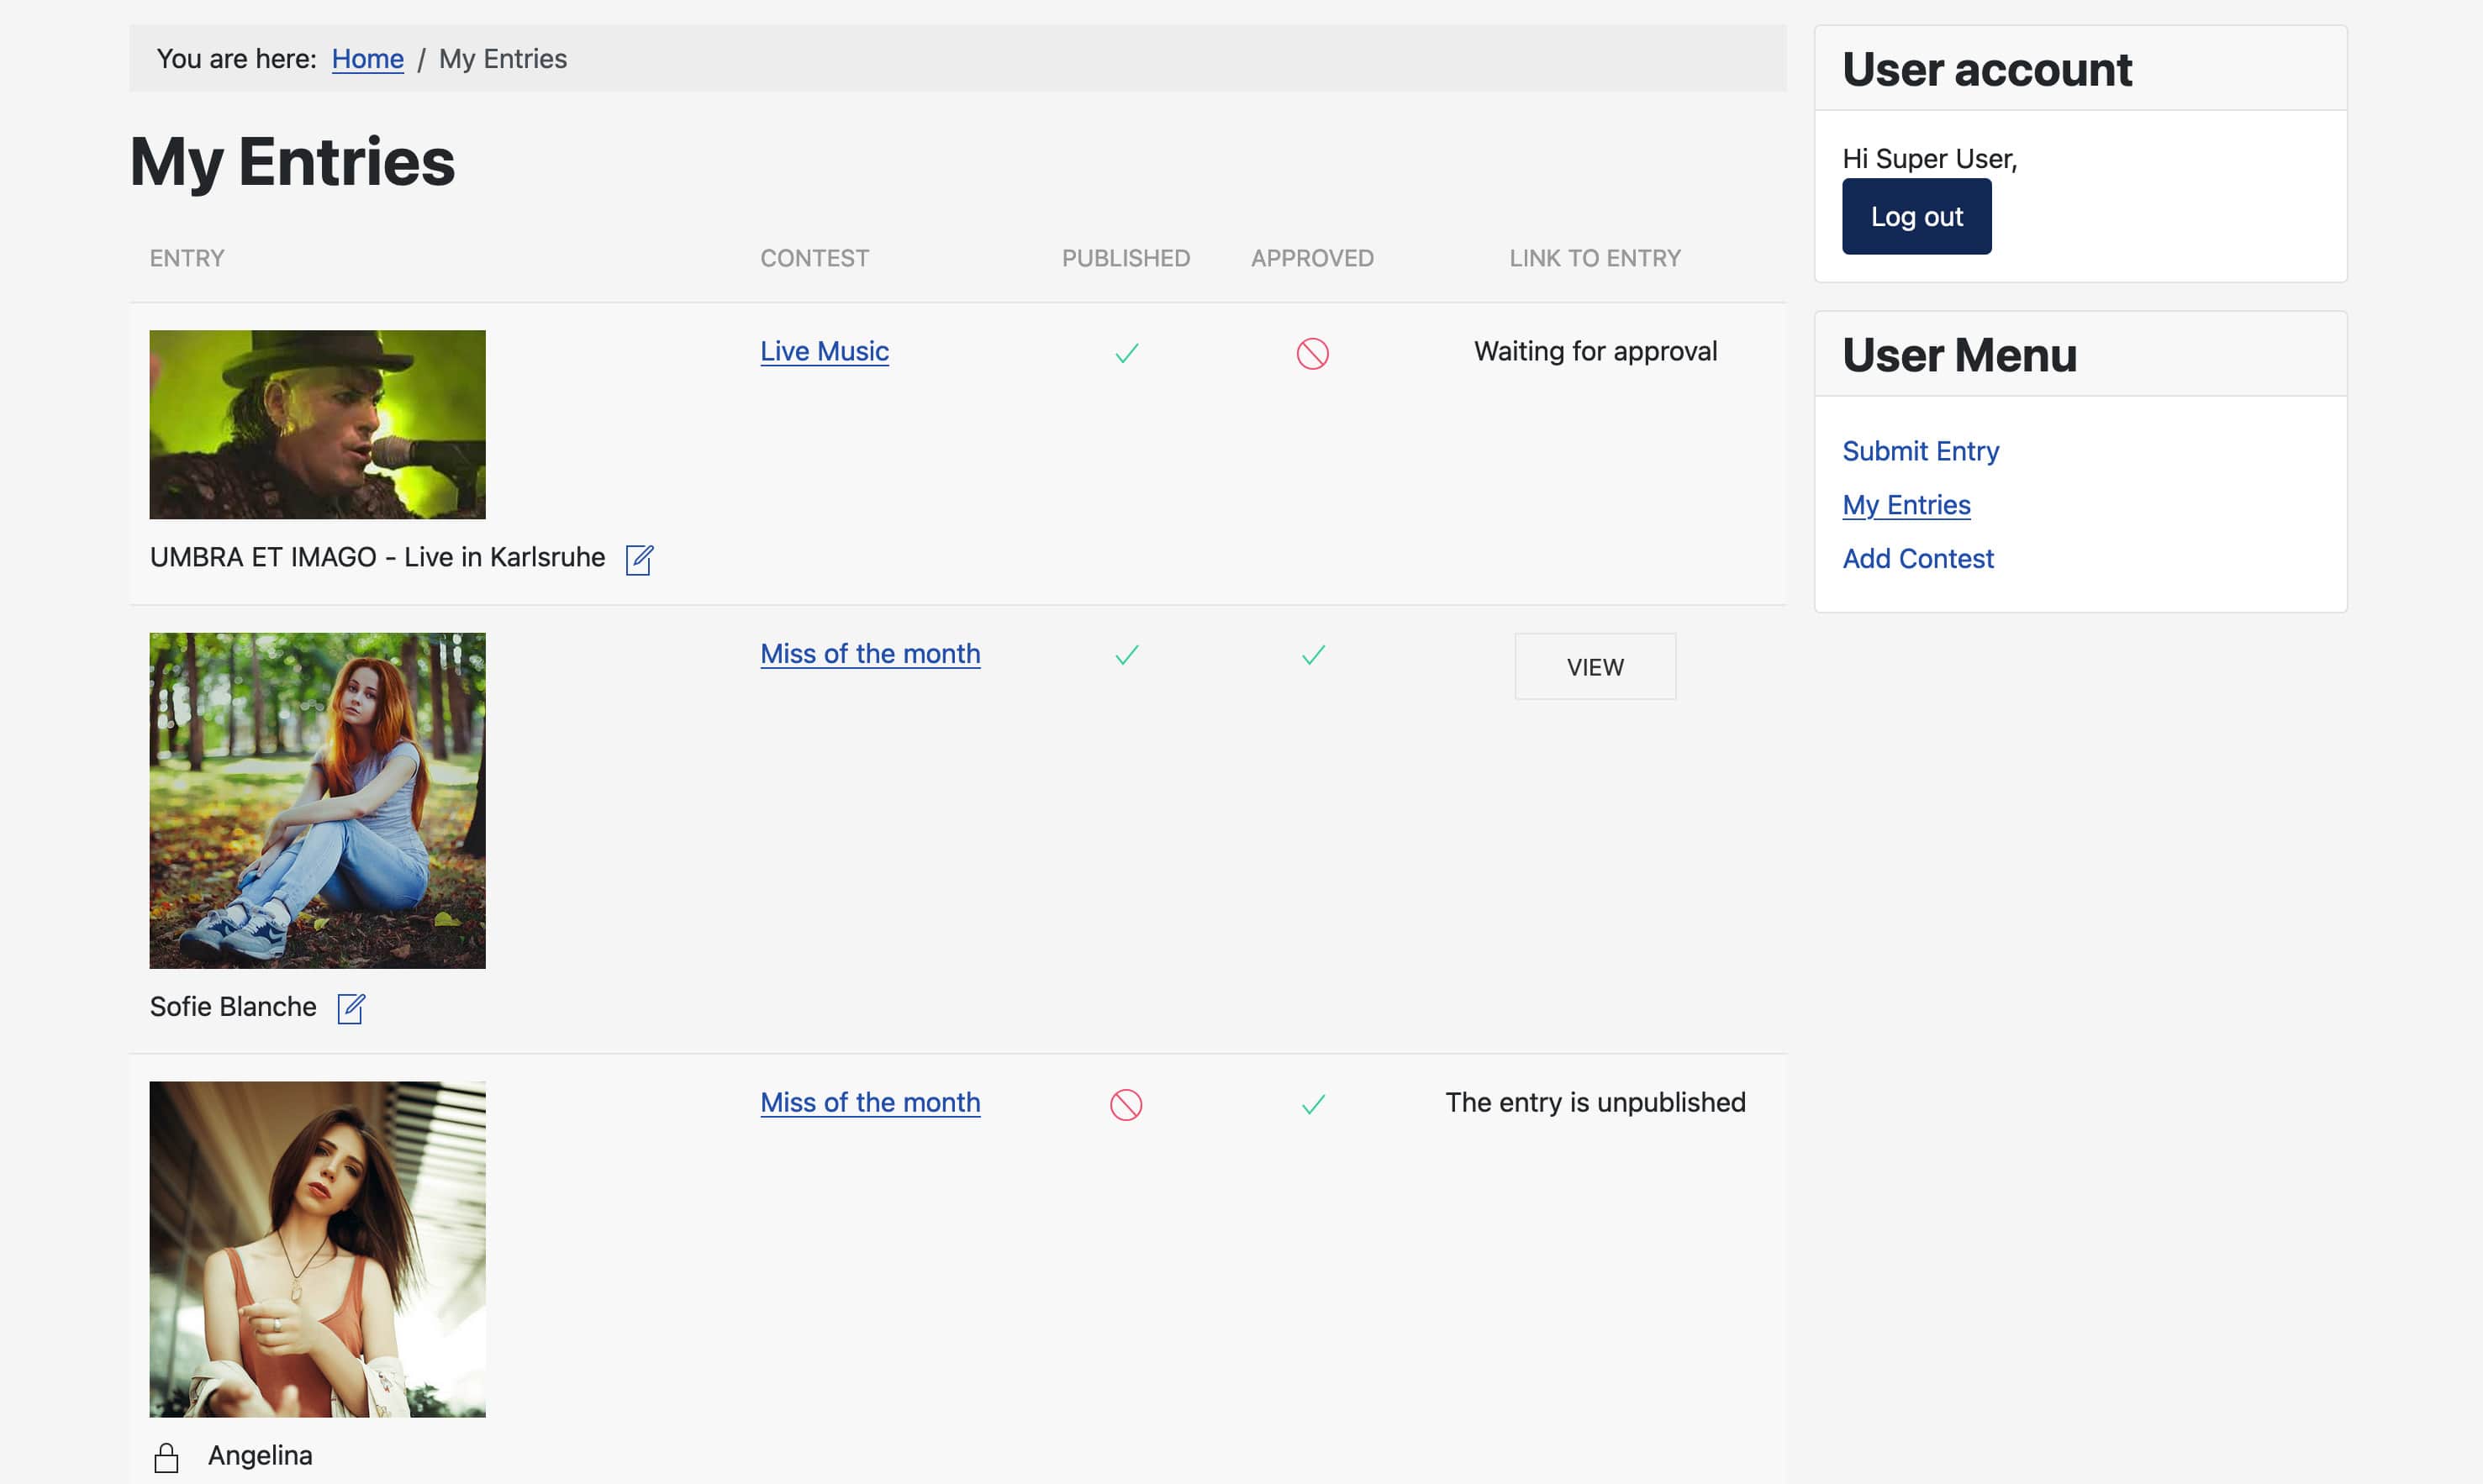This screenshot has height=1484, width=2483.
Task: Click the edit icon next to UMBRA ET IMAGO
Action: 639,559
